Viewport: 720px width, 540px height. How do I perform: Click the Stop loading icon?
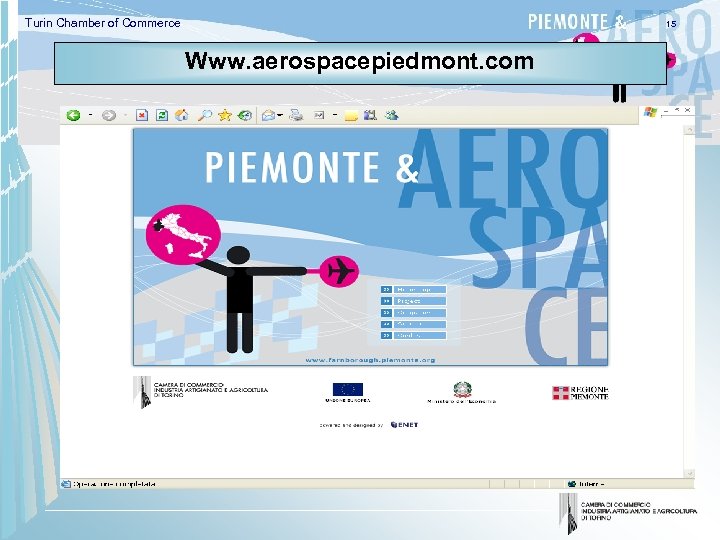[x=142, y=115]
